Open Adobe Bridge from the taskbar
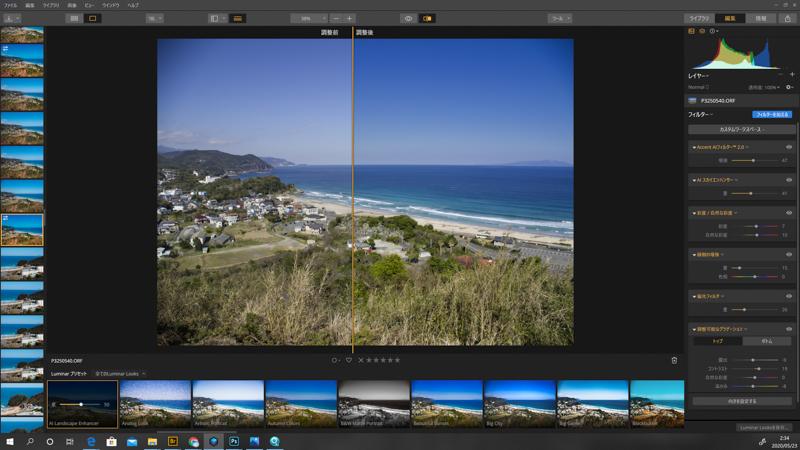The image size is (800, 450). click(x=172, y=441)
